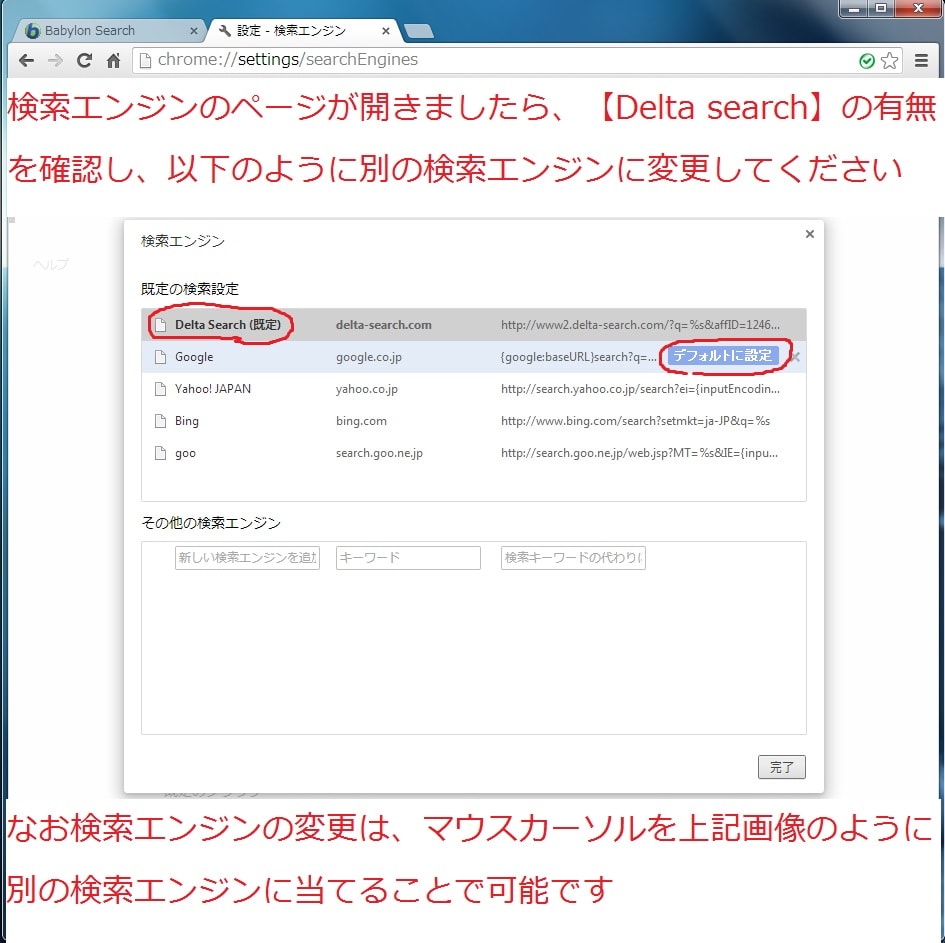This screenshot has height=943, width=945.
Task: Open a new tab
Action: (419, 31)
